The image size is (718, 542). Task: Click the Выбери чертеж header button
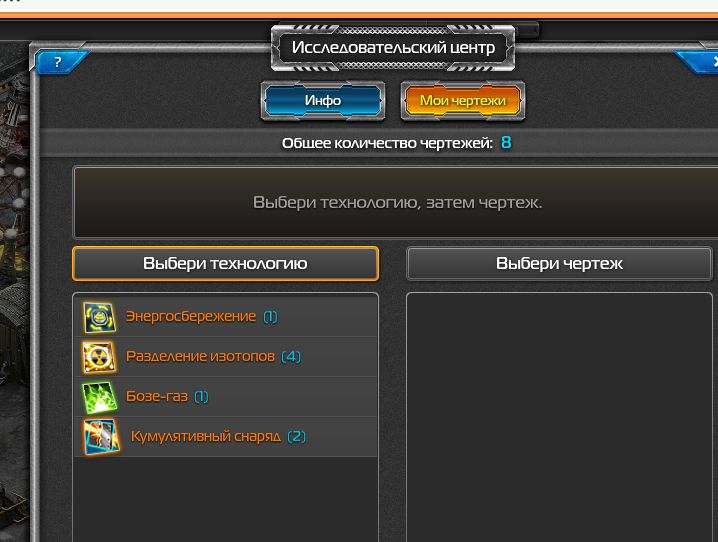[x=559, y=263]
